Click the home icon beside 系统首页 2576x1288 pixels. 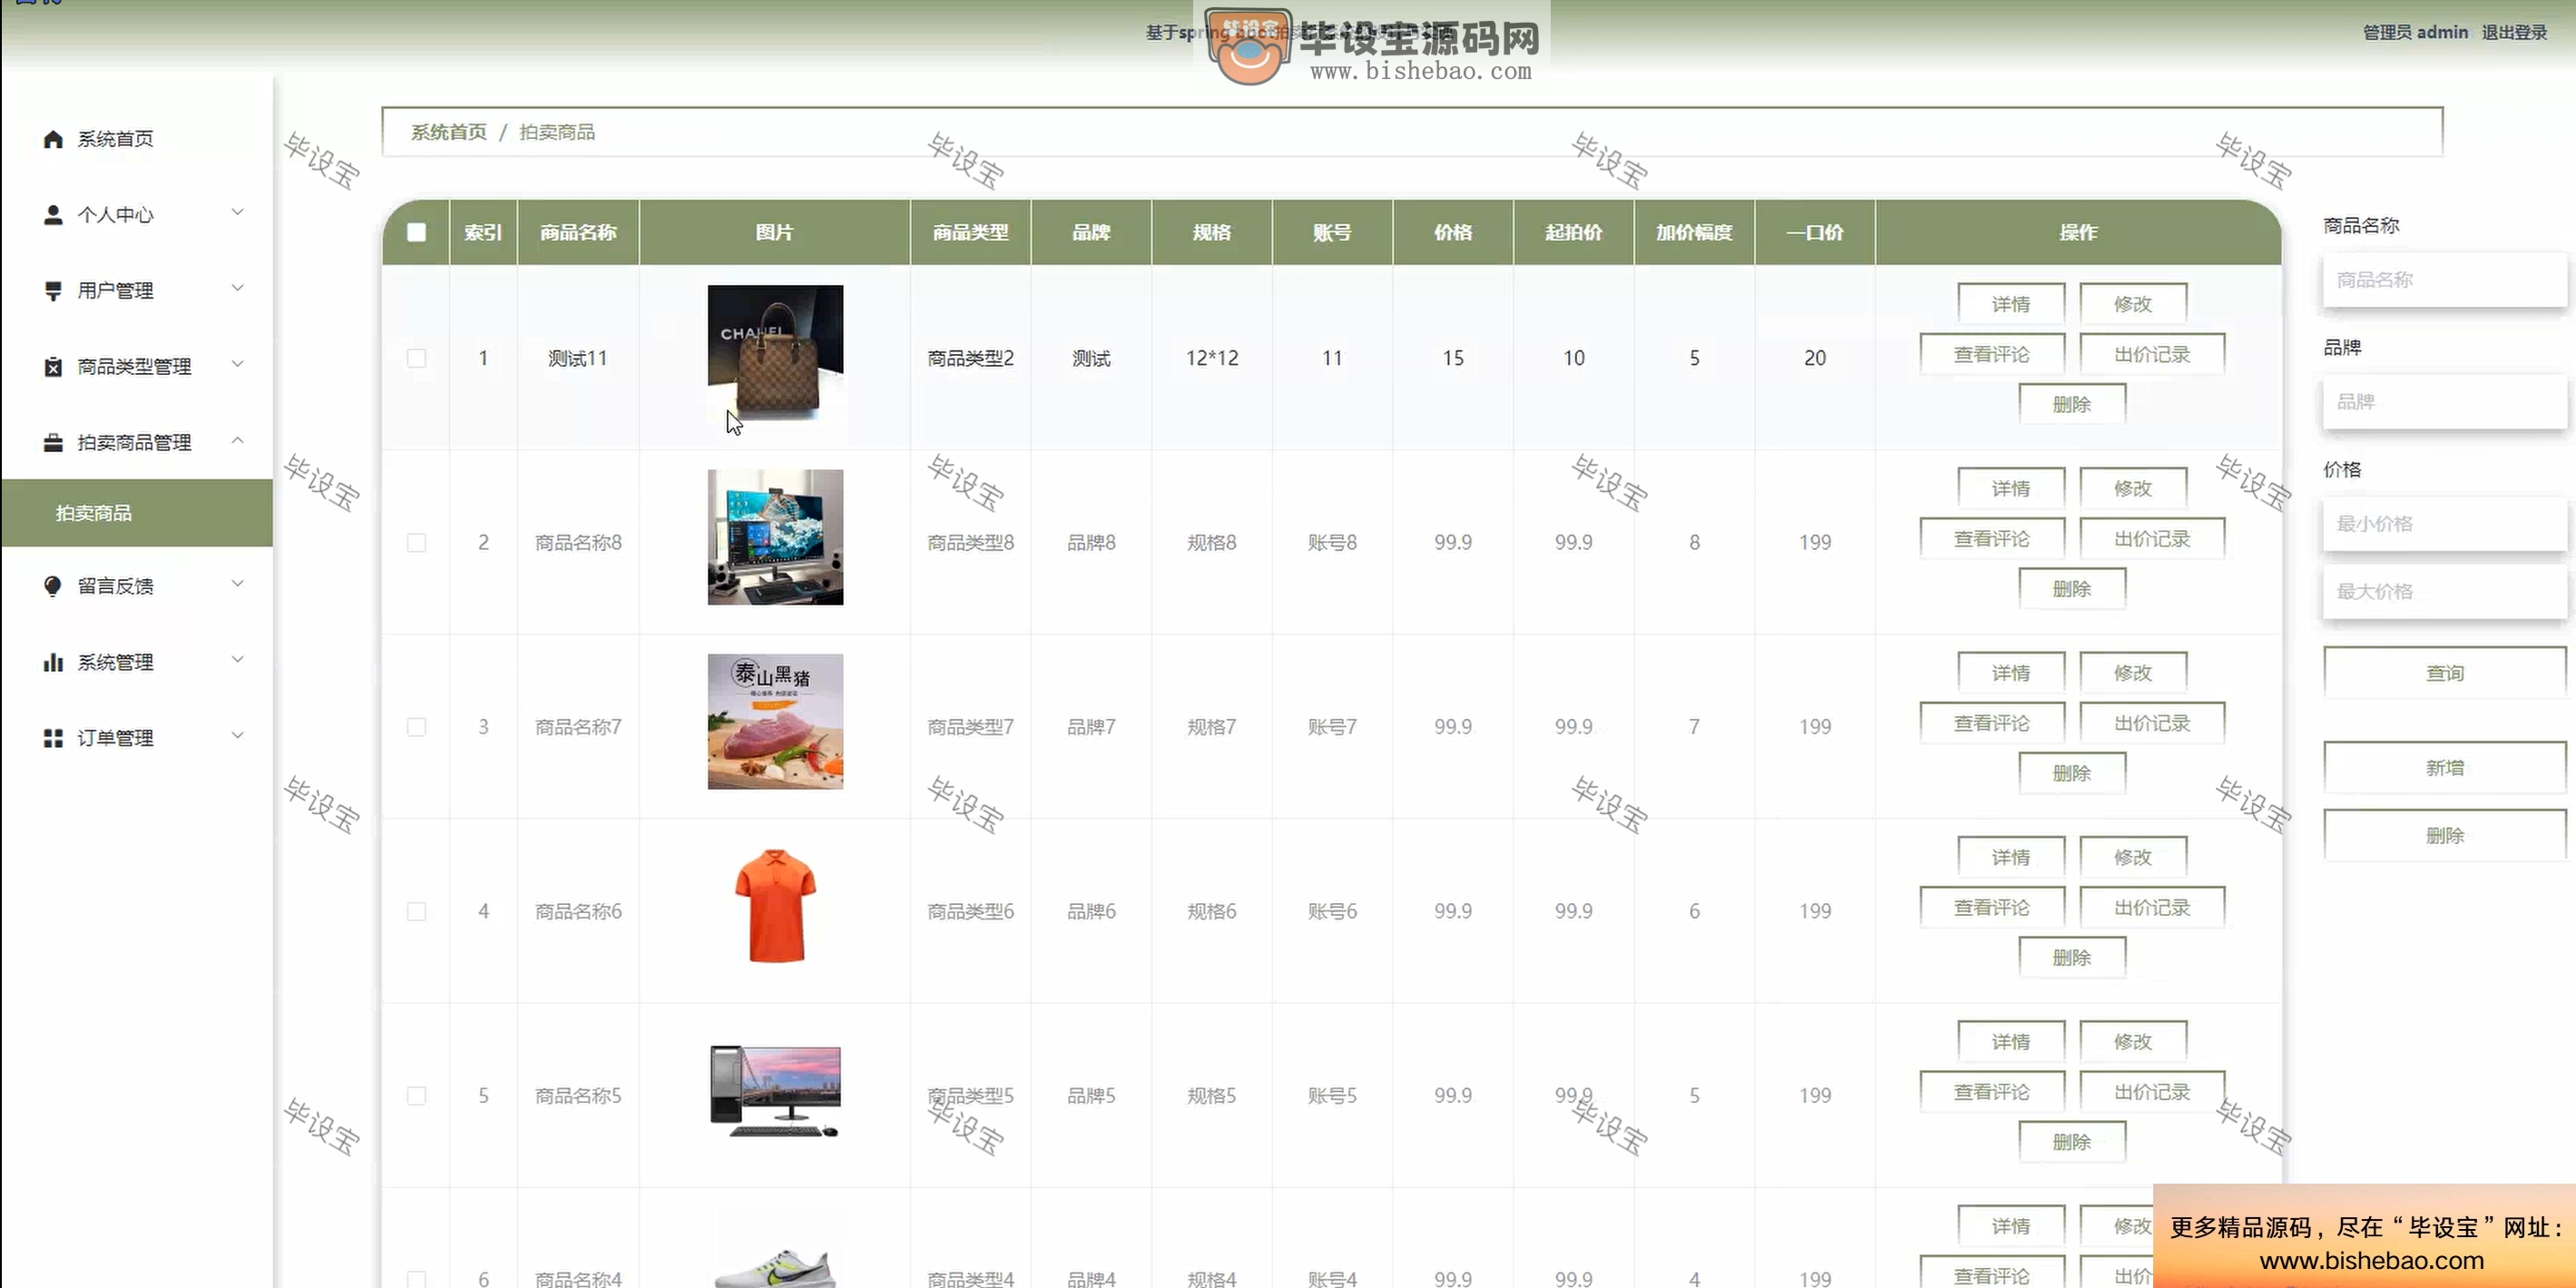coord(53,139)
